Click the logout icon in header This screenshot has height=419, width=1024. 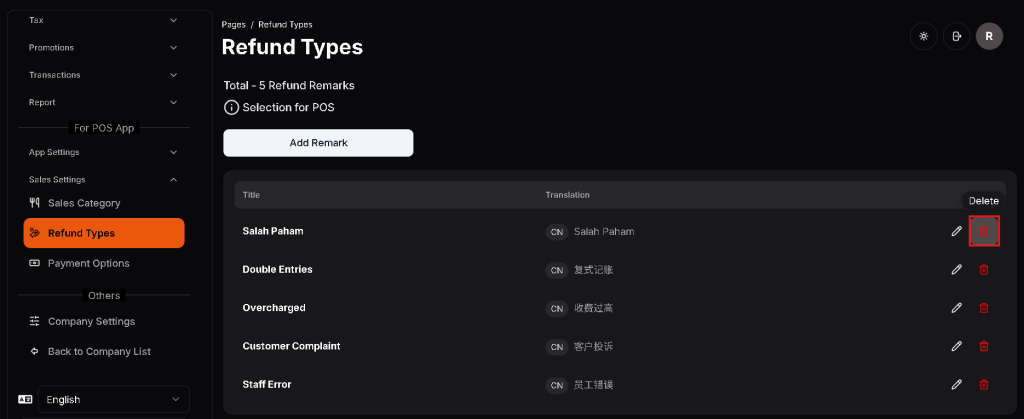[957, 36]
